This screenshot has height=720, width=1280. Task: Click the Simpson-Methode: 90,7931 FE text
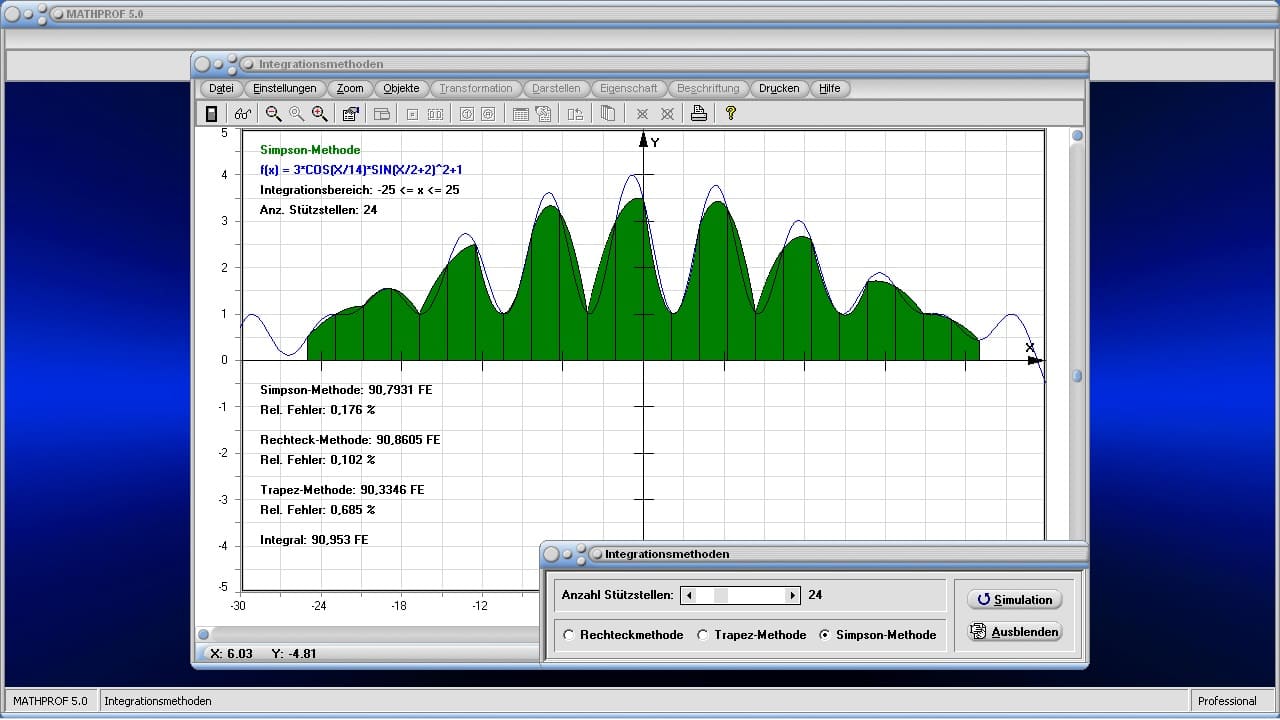[346, 390]
